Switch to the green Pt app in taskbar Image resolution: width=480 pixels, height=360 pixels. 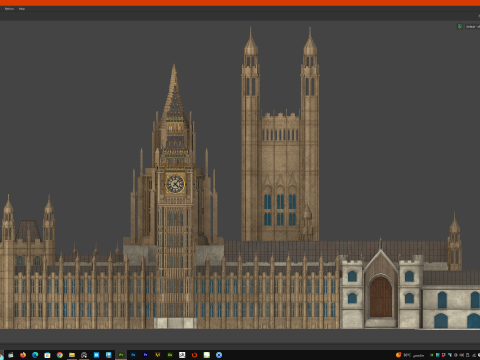121,355
